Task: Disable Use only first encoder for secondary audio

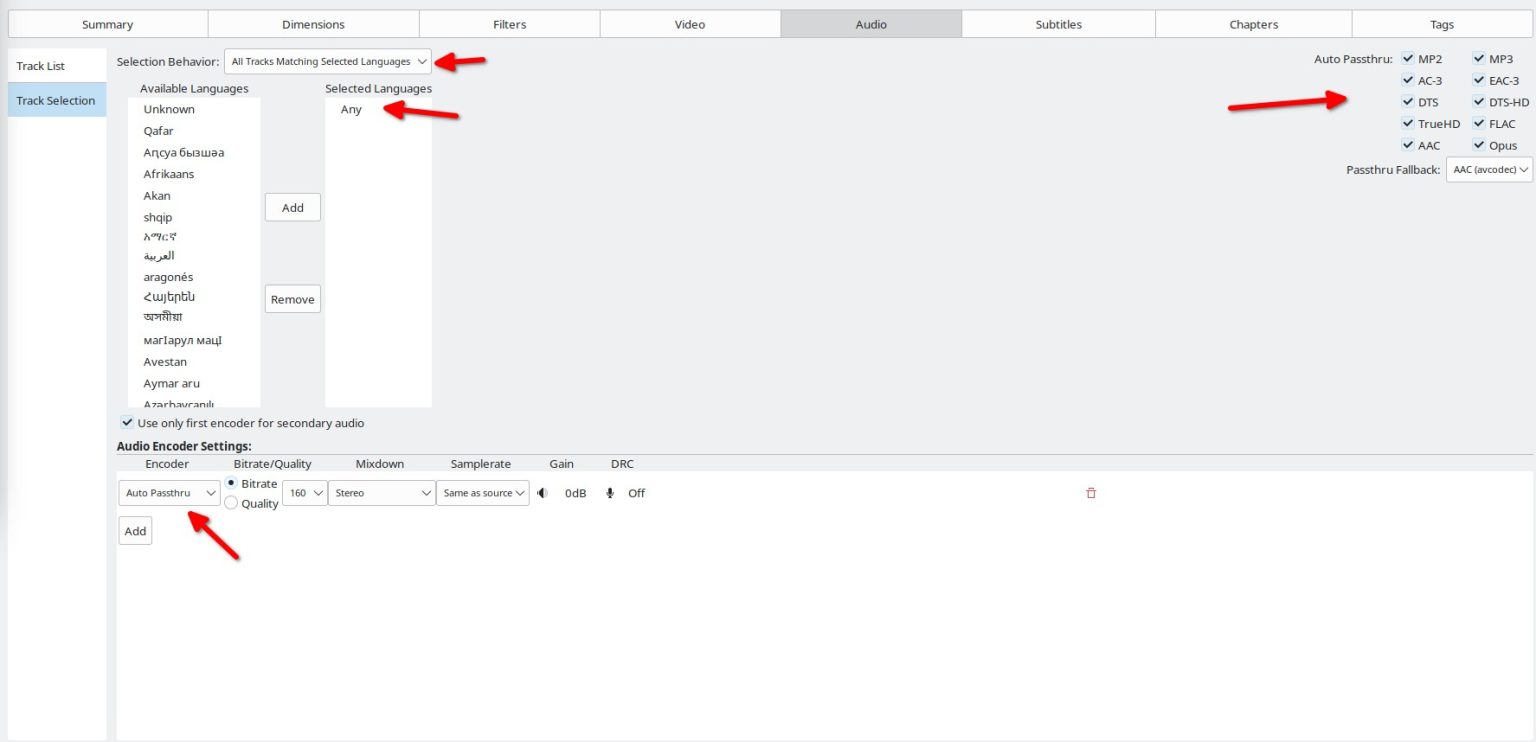Action: point(127,423)
